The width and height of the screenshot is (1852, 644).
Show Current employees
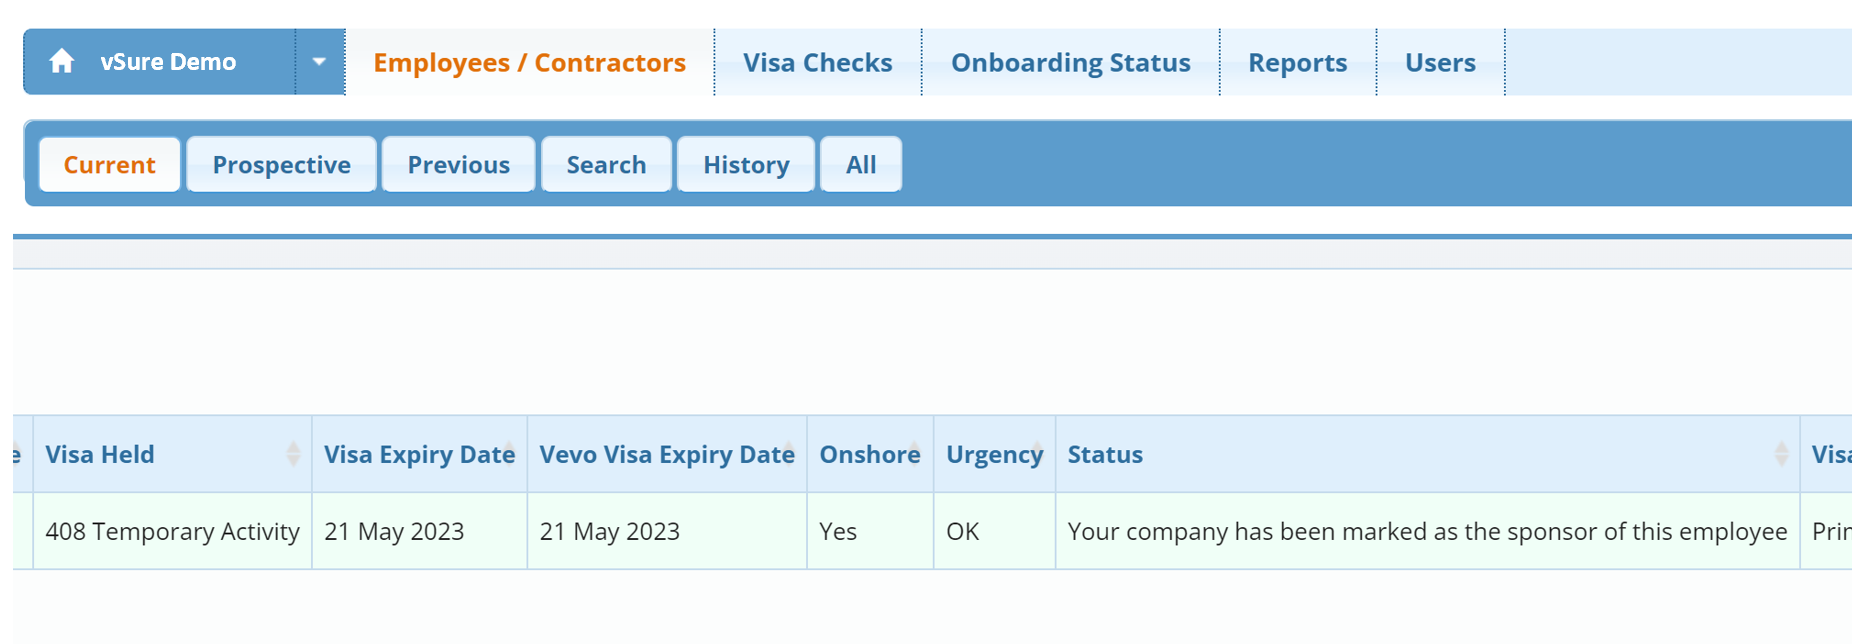click(x=110, y=165)
